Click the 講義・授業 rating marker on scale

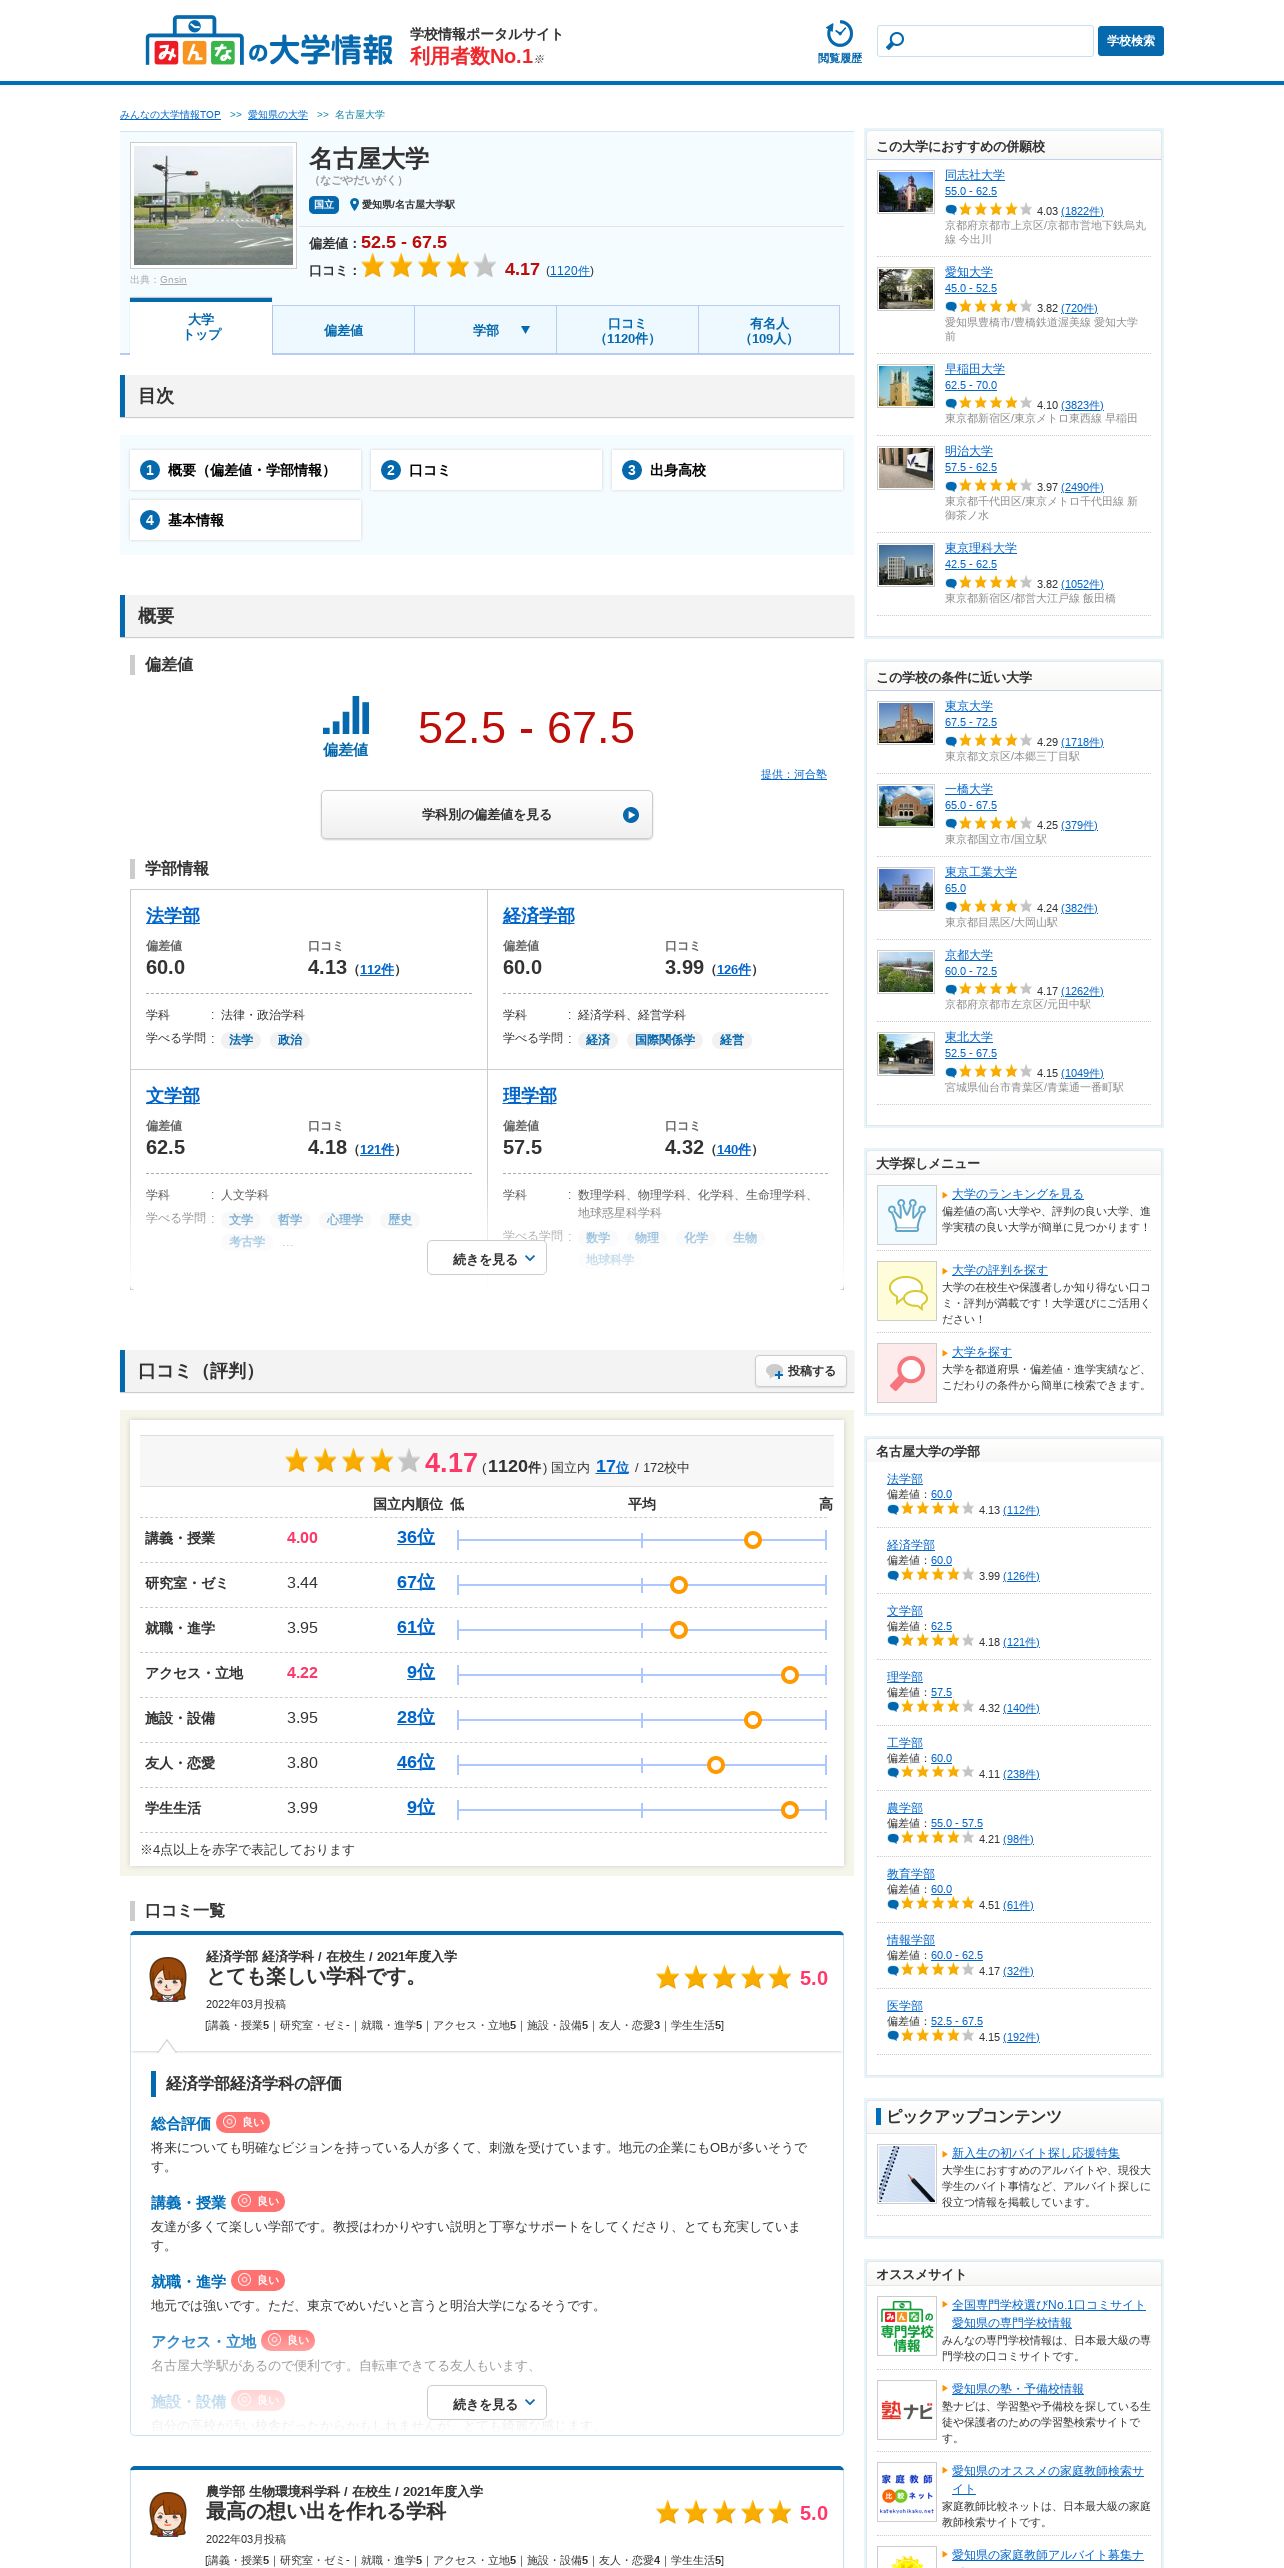click(753, 1540)
